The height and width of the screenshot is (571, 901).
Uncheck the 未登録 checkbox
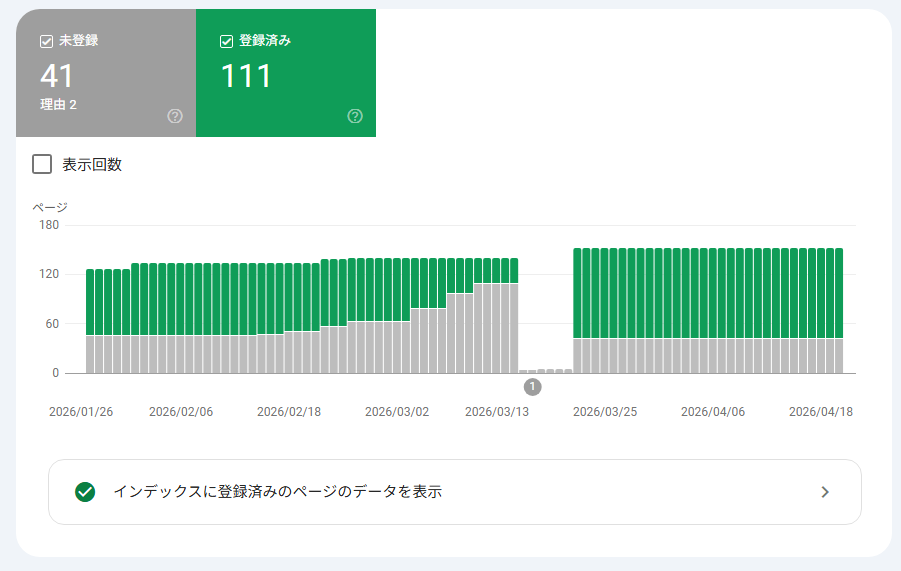pos(46,41)
